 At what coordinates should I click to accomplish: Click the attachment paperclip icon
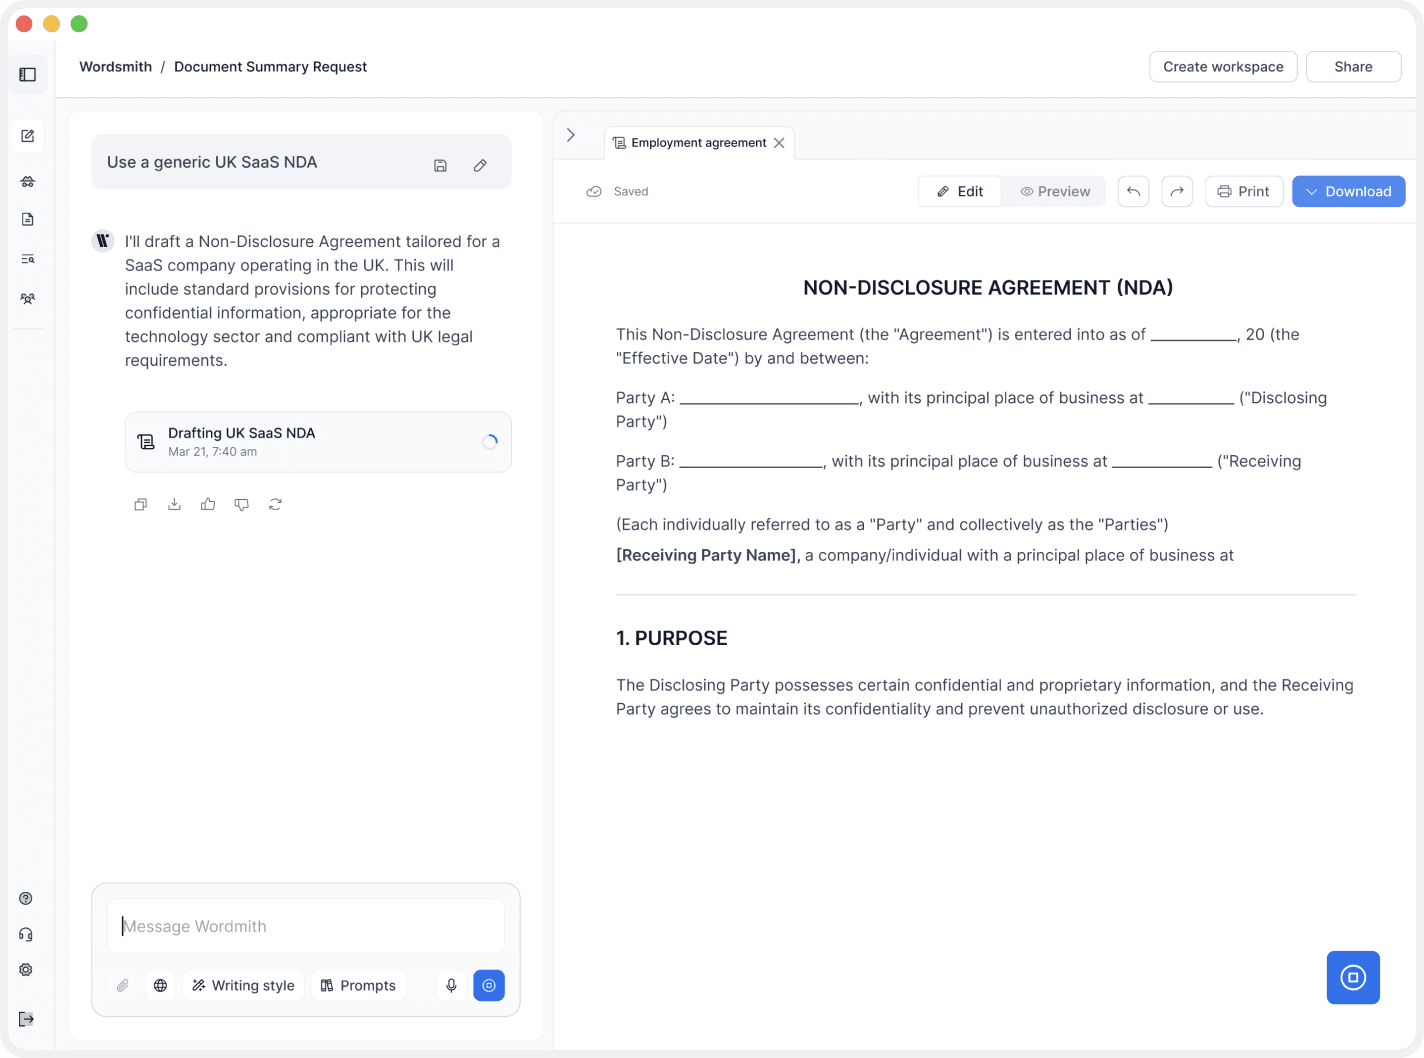click(123, 986)
